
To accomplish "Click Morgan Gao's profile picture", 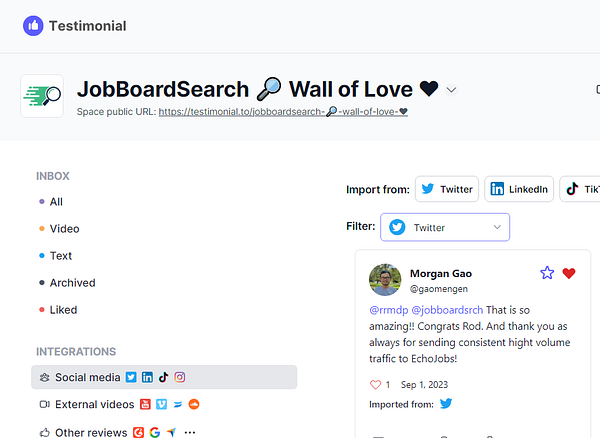I will pyautogui.click(x=385, y=280).
